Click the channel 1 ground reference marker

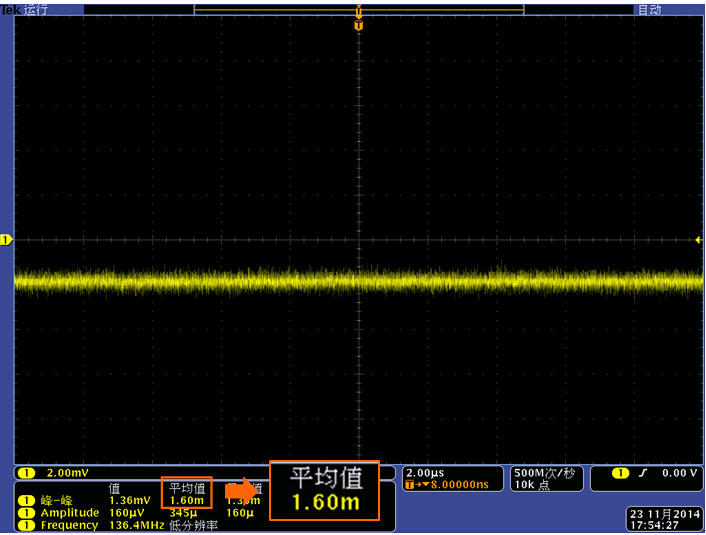pos(6,240)
